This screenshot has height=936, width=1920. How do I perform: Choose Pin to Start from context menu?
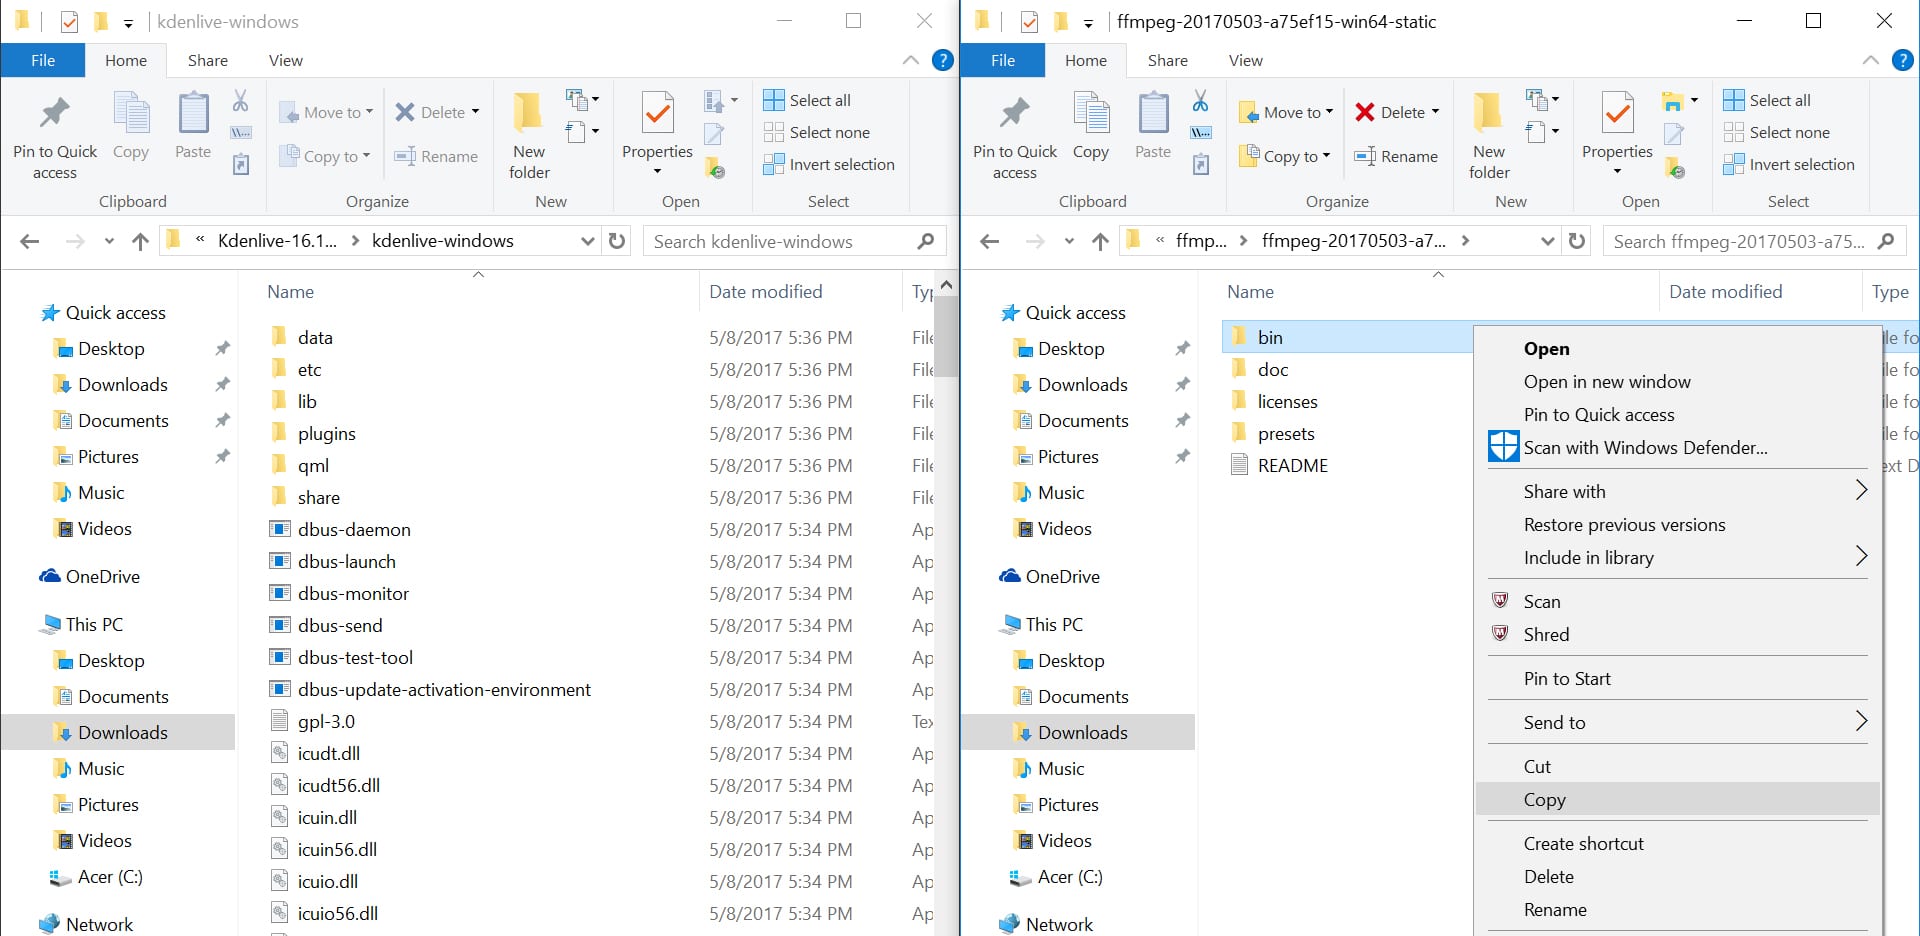click(1678, 678)
